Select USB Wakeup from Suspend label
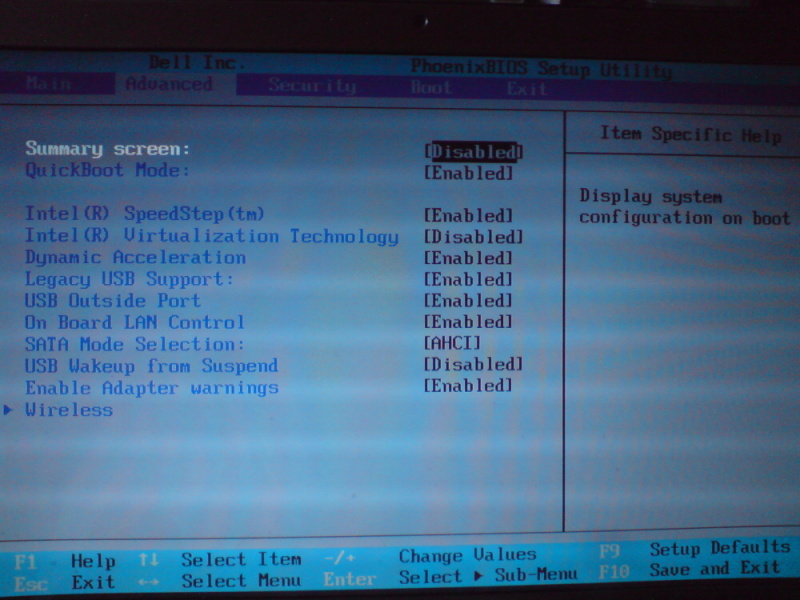Viewport: 800px width, 600px height. (152, 366)
